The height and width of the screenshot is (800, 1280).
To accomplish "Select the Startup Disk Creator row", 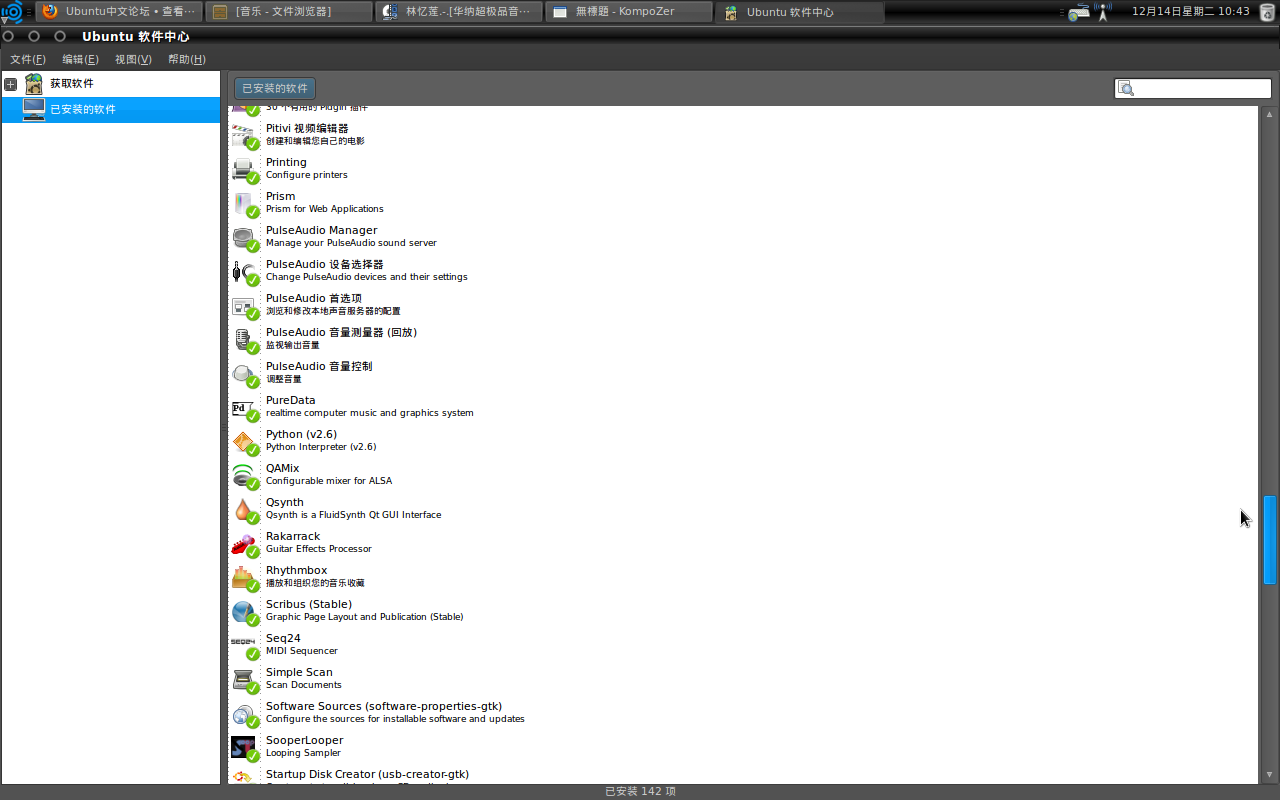I will [x=742, y=776].
